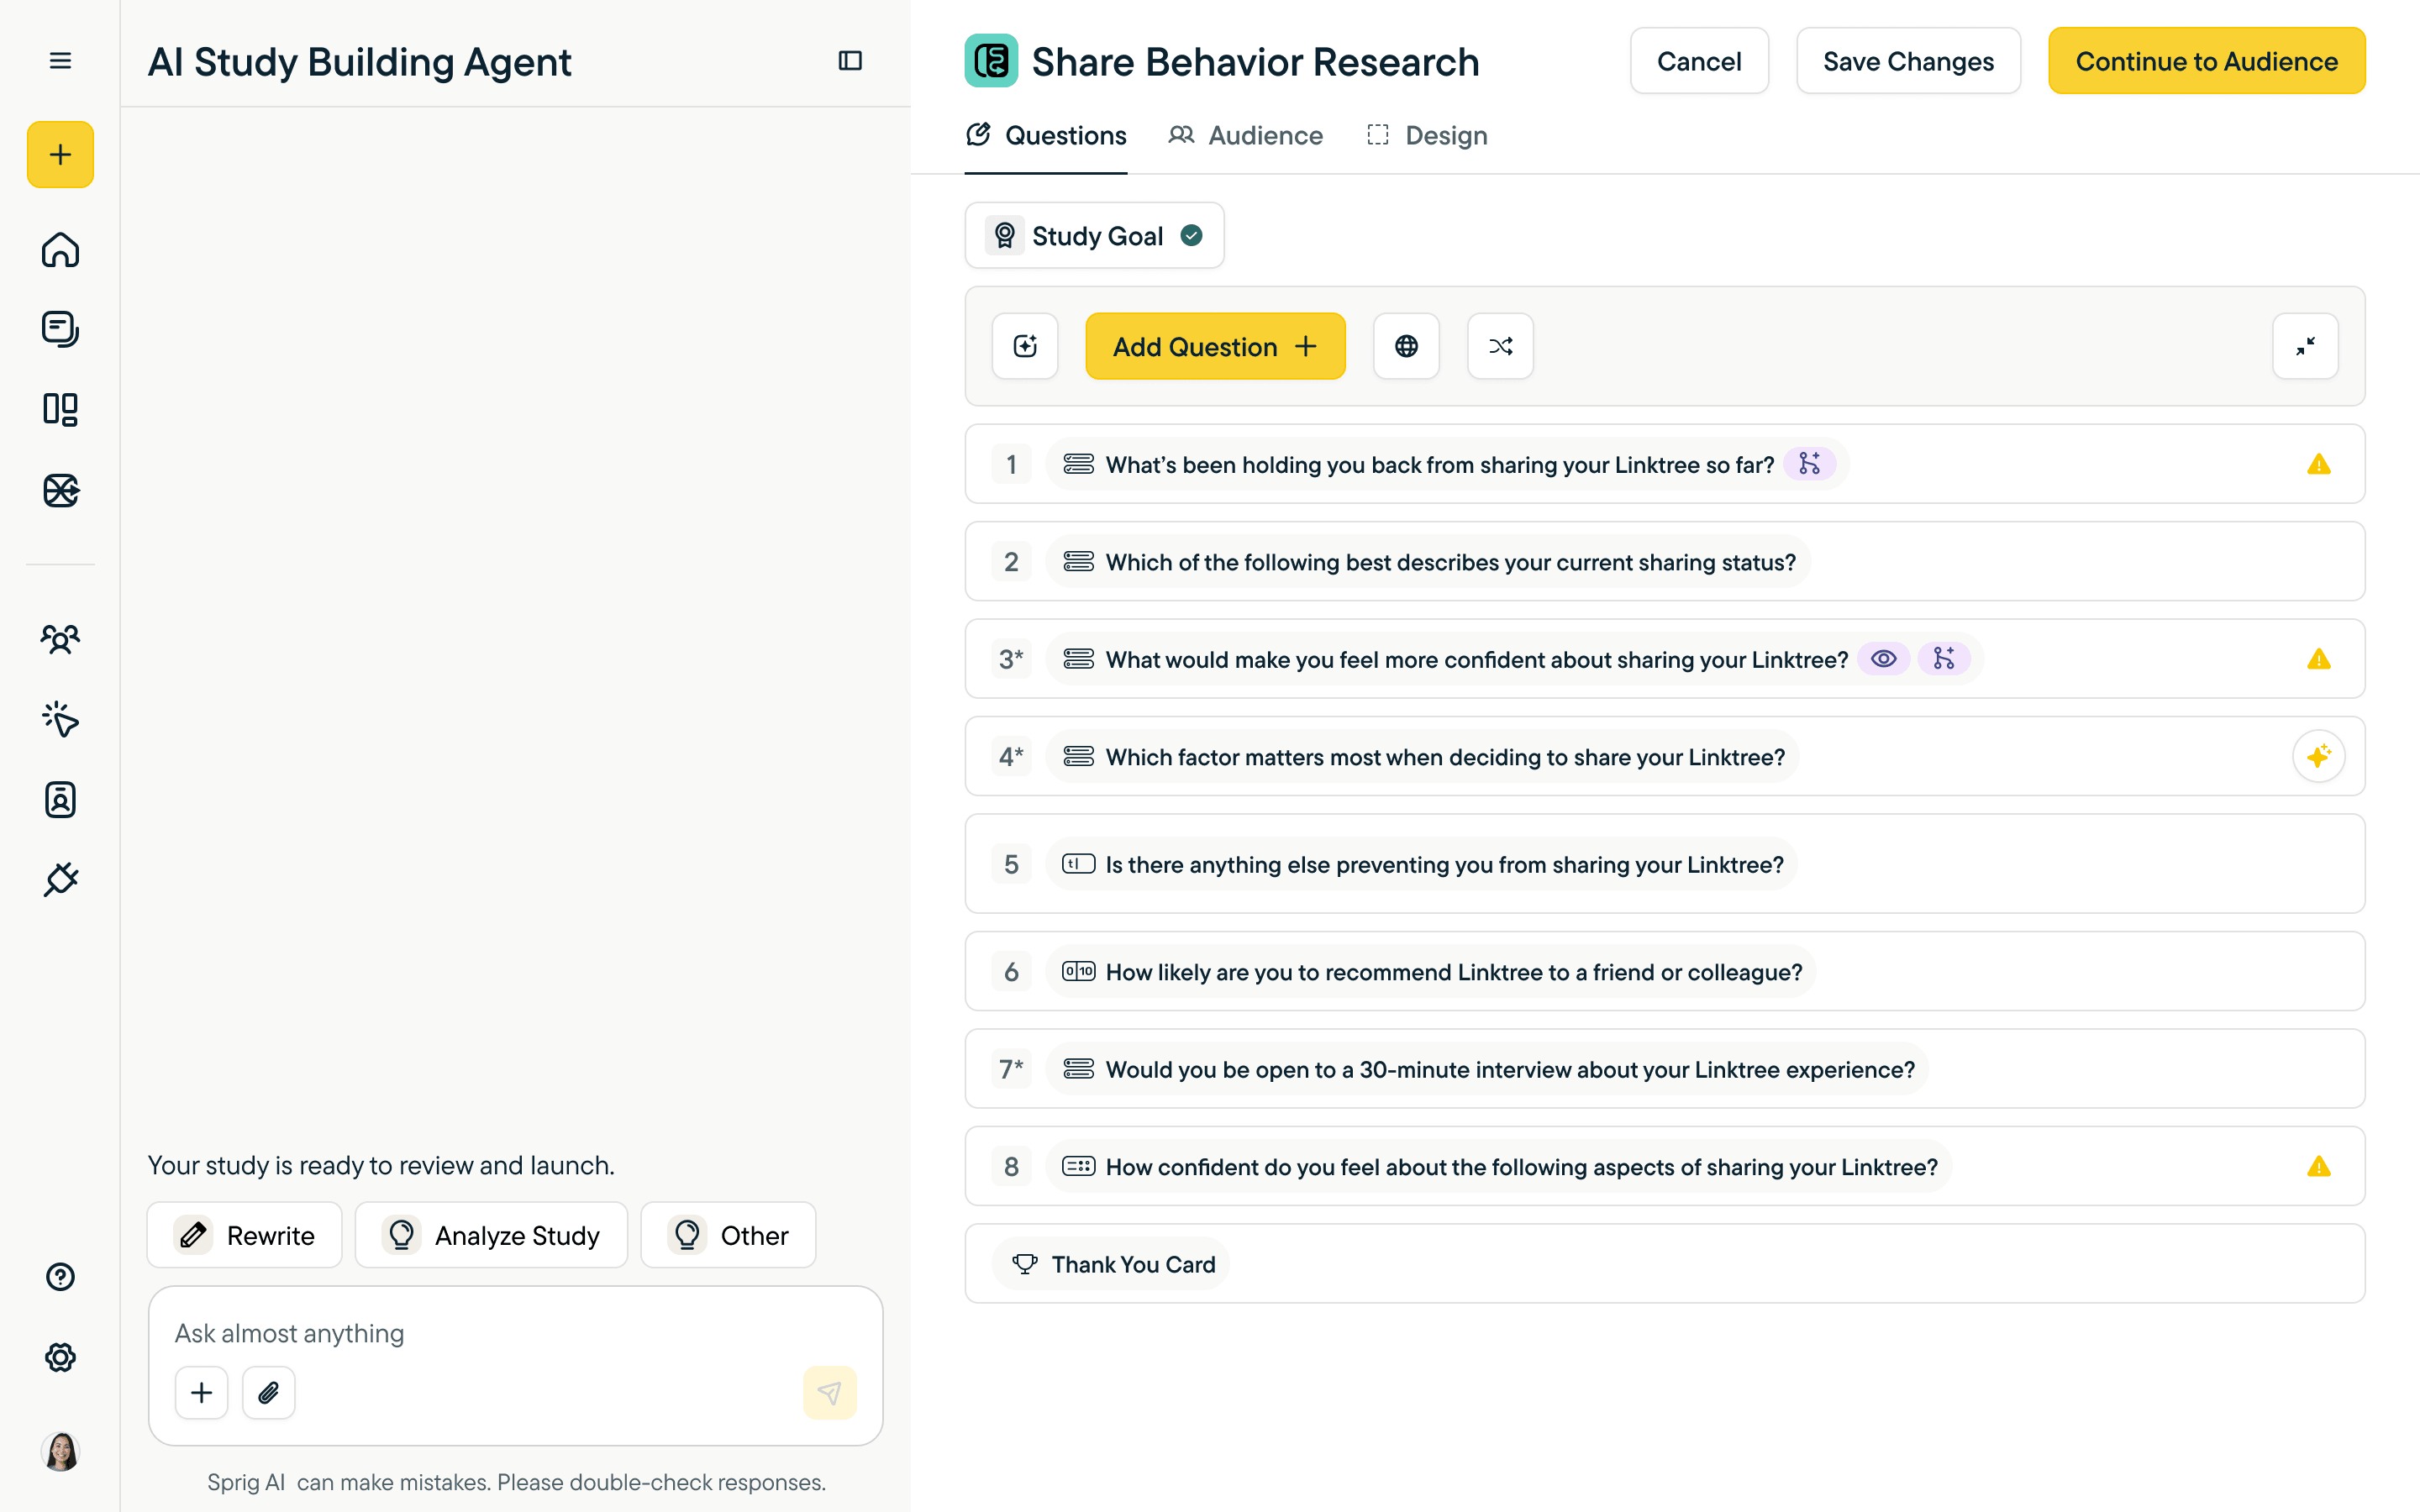Expand question 1 about holding you back
The width and height of the screenshot is (2420, 1512).
tap(1664, 464)
